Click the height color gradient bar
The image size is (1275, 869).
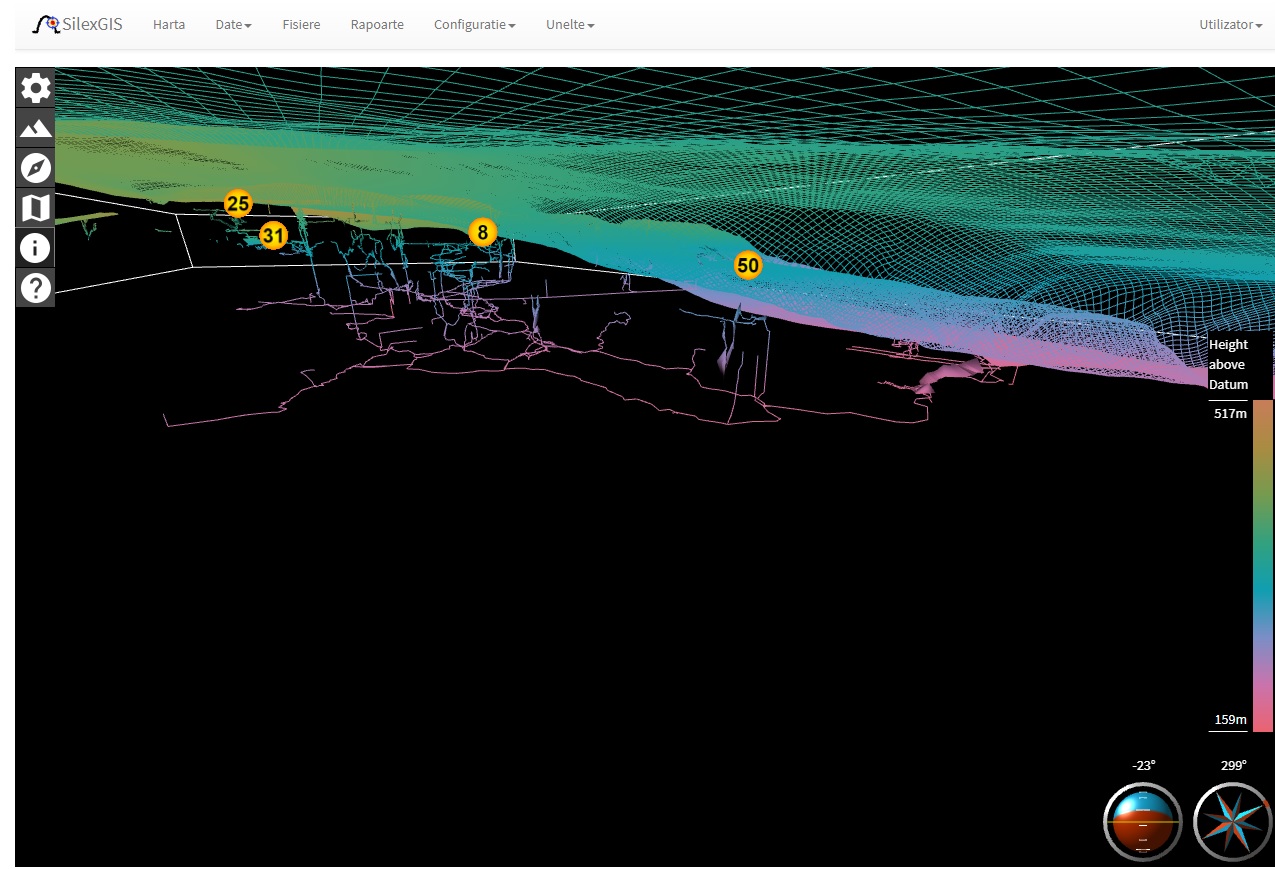(x=1262, y=565)
